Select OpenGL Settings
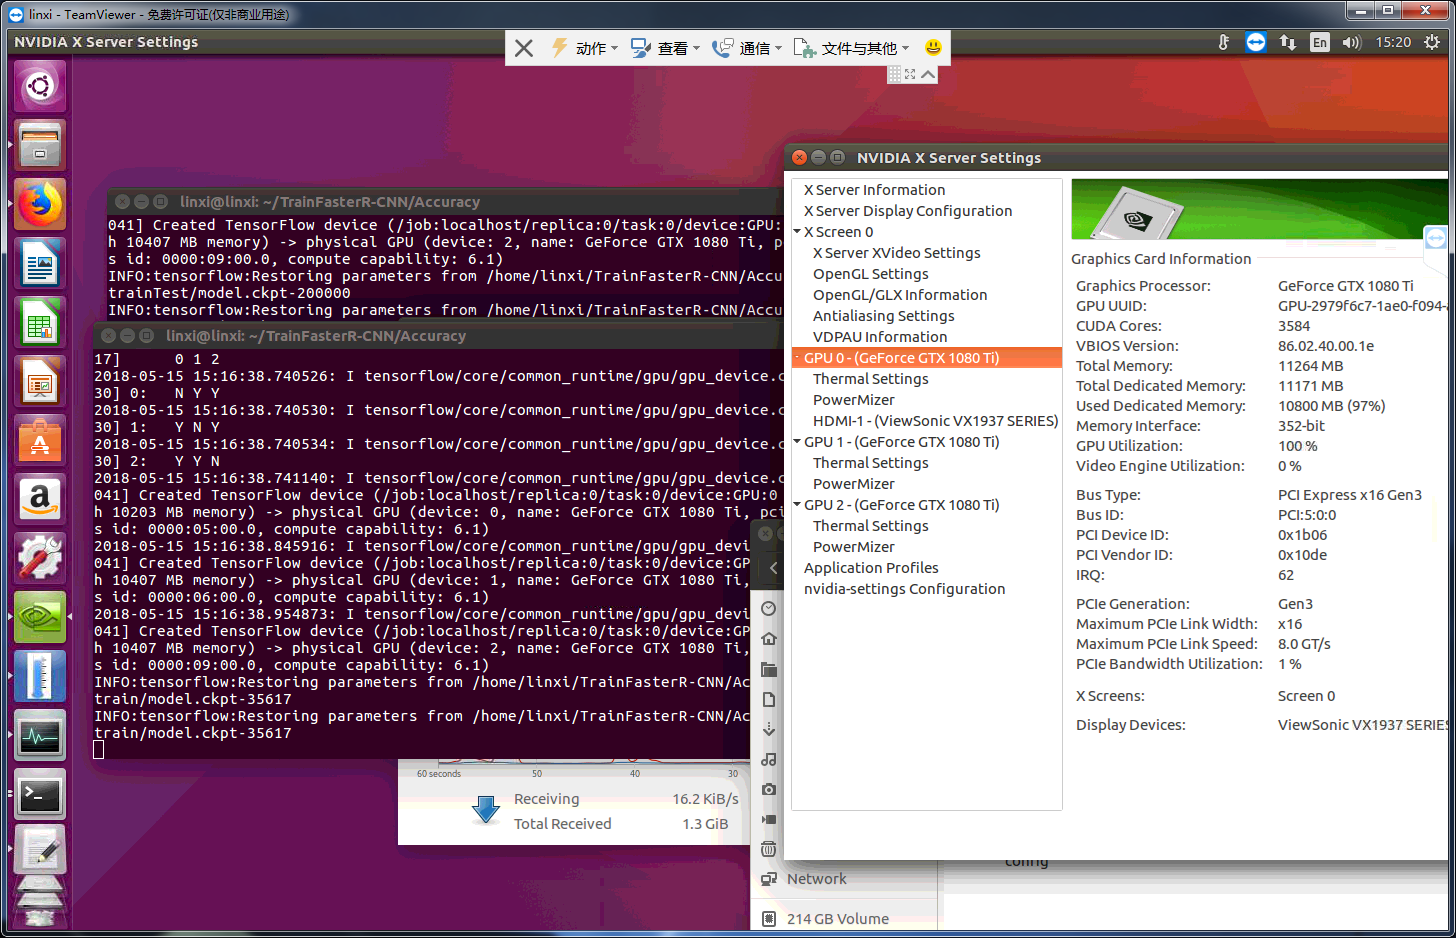Viewport: 1456px width, 938px height. point(870,274)
